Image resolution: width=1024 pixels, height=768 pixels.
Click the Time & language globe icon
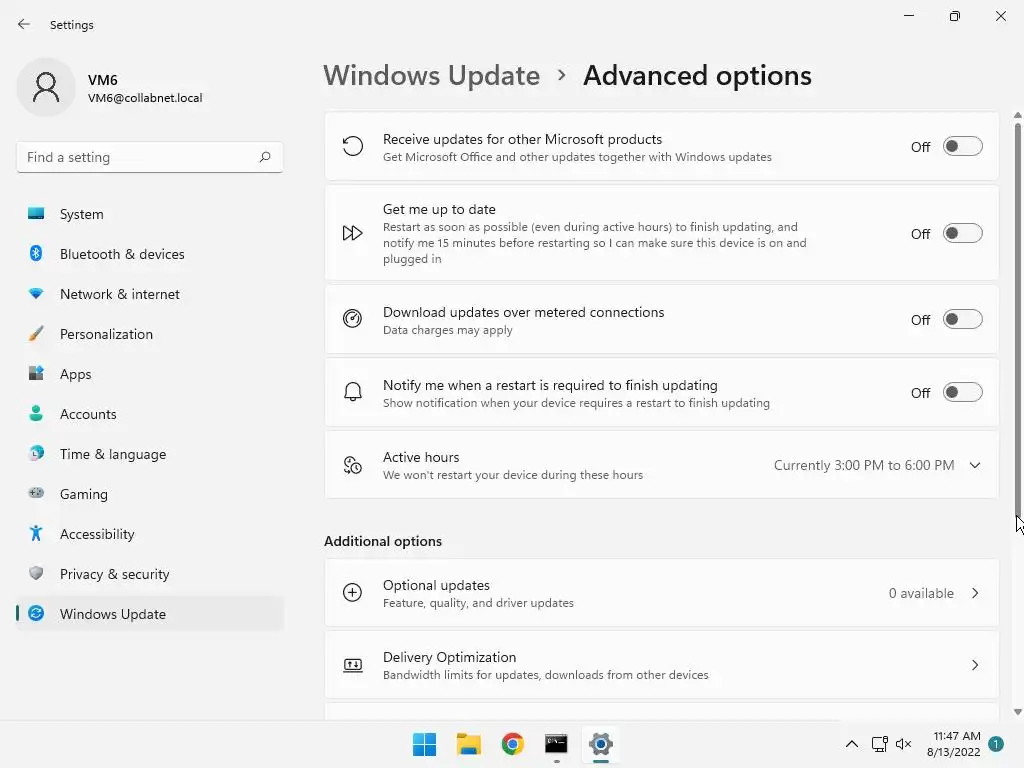(36, 453)
